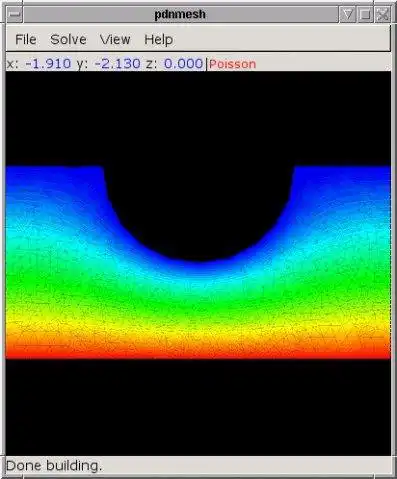Open the Help menu
Viewport: 397px width, 479px height.
(x=159, y=40)
